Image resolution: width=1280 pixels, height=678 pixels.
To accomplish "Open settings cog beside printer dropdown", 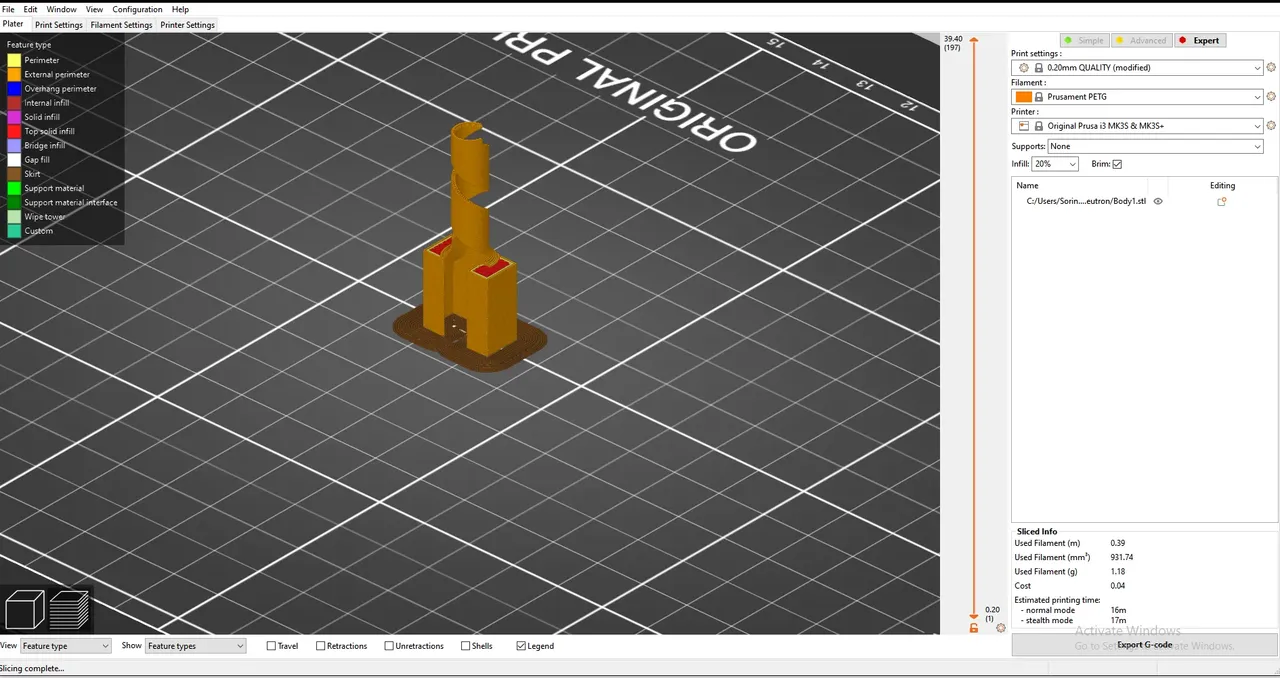I will (x=1271, y=126).
